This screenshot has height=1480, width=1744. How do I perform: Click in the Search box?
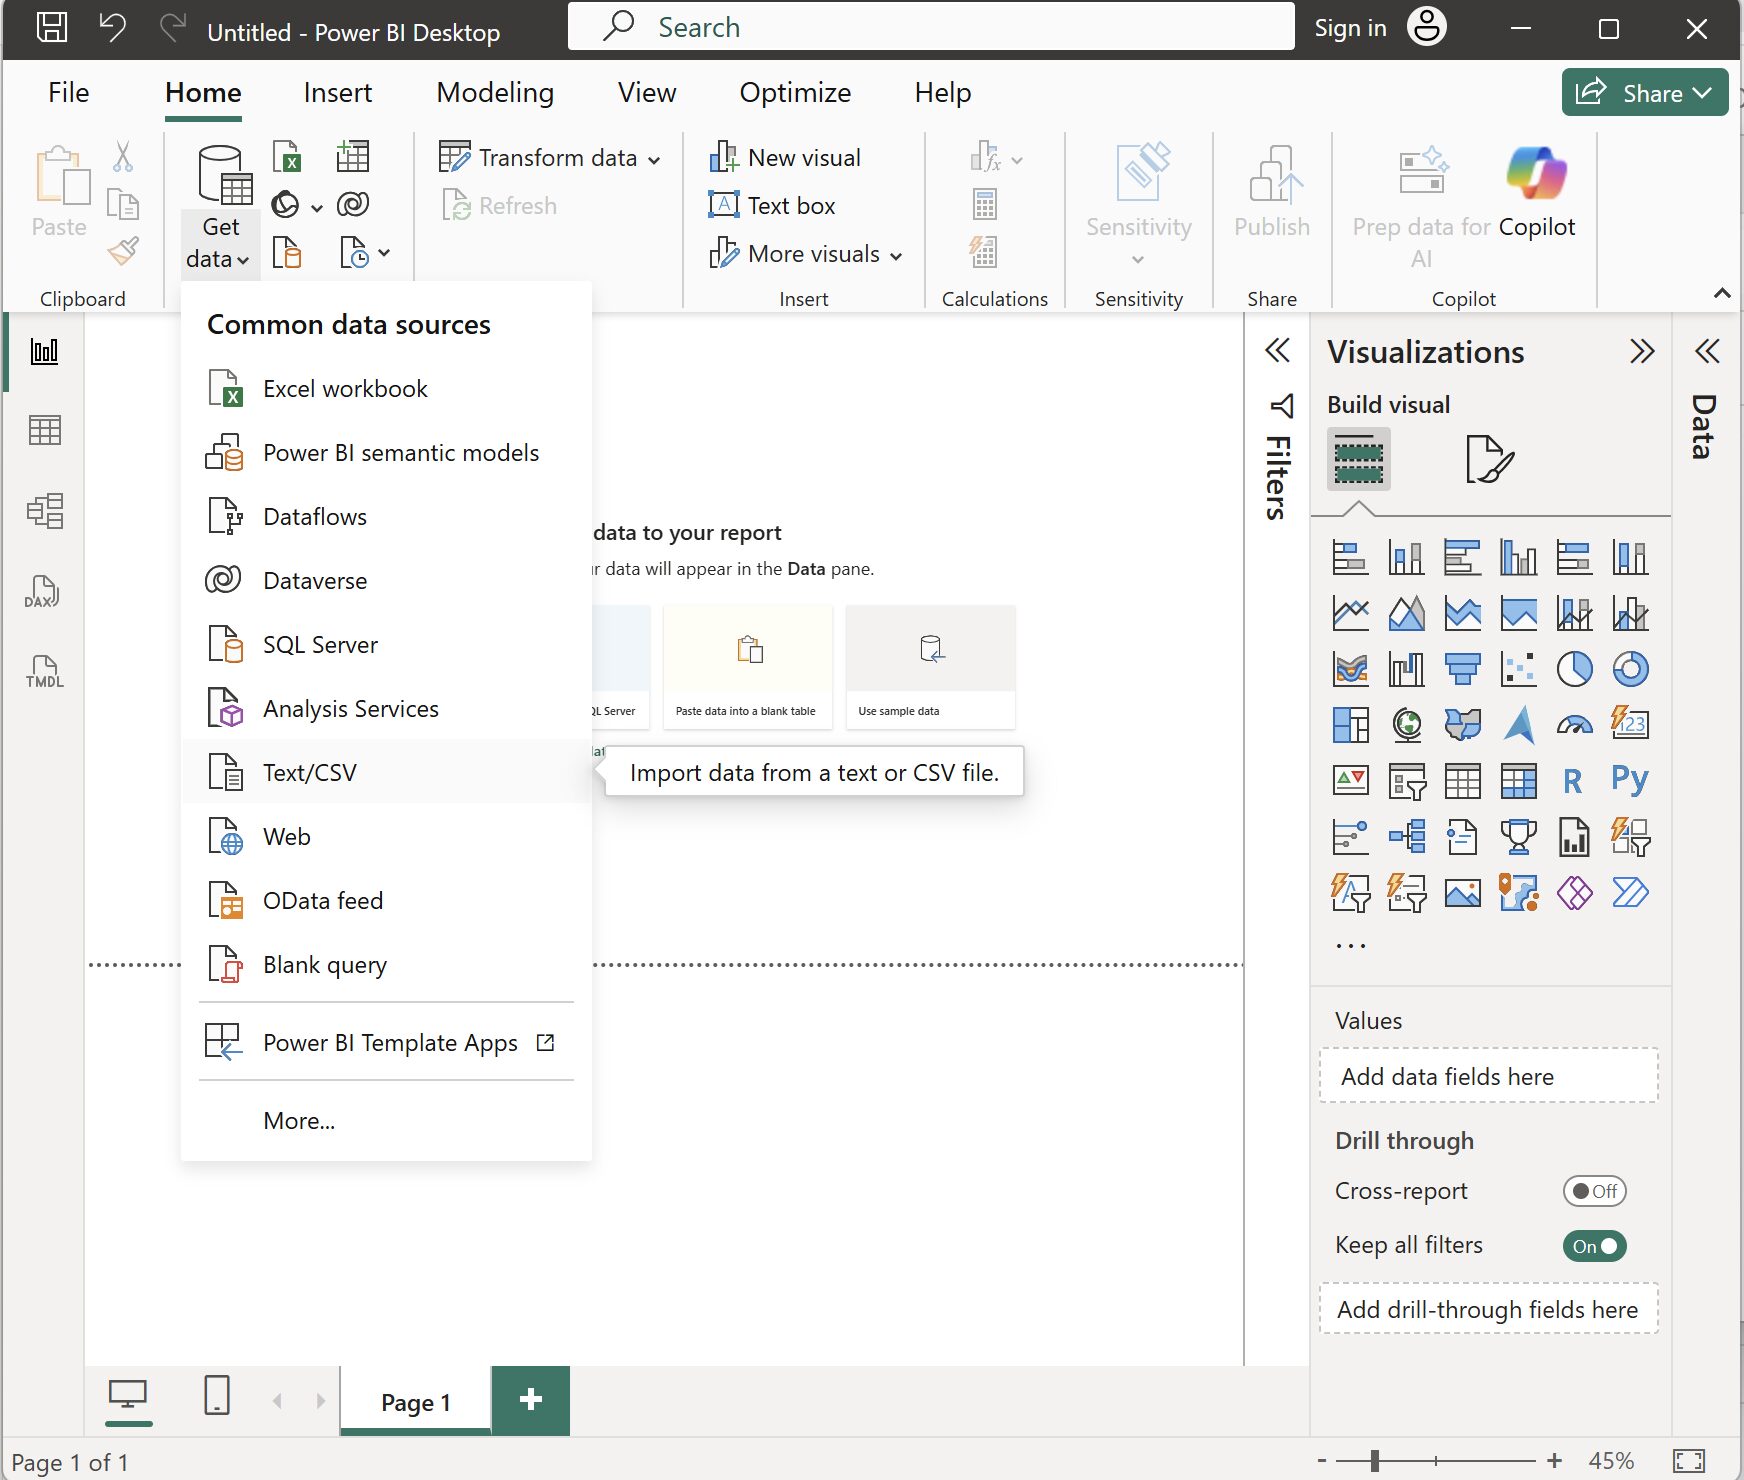coord(931,27)
